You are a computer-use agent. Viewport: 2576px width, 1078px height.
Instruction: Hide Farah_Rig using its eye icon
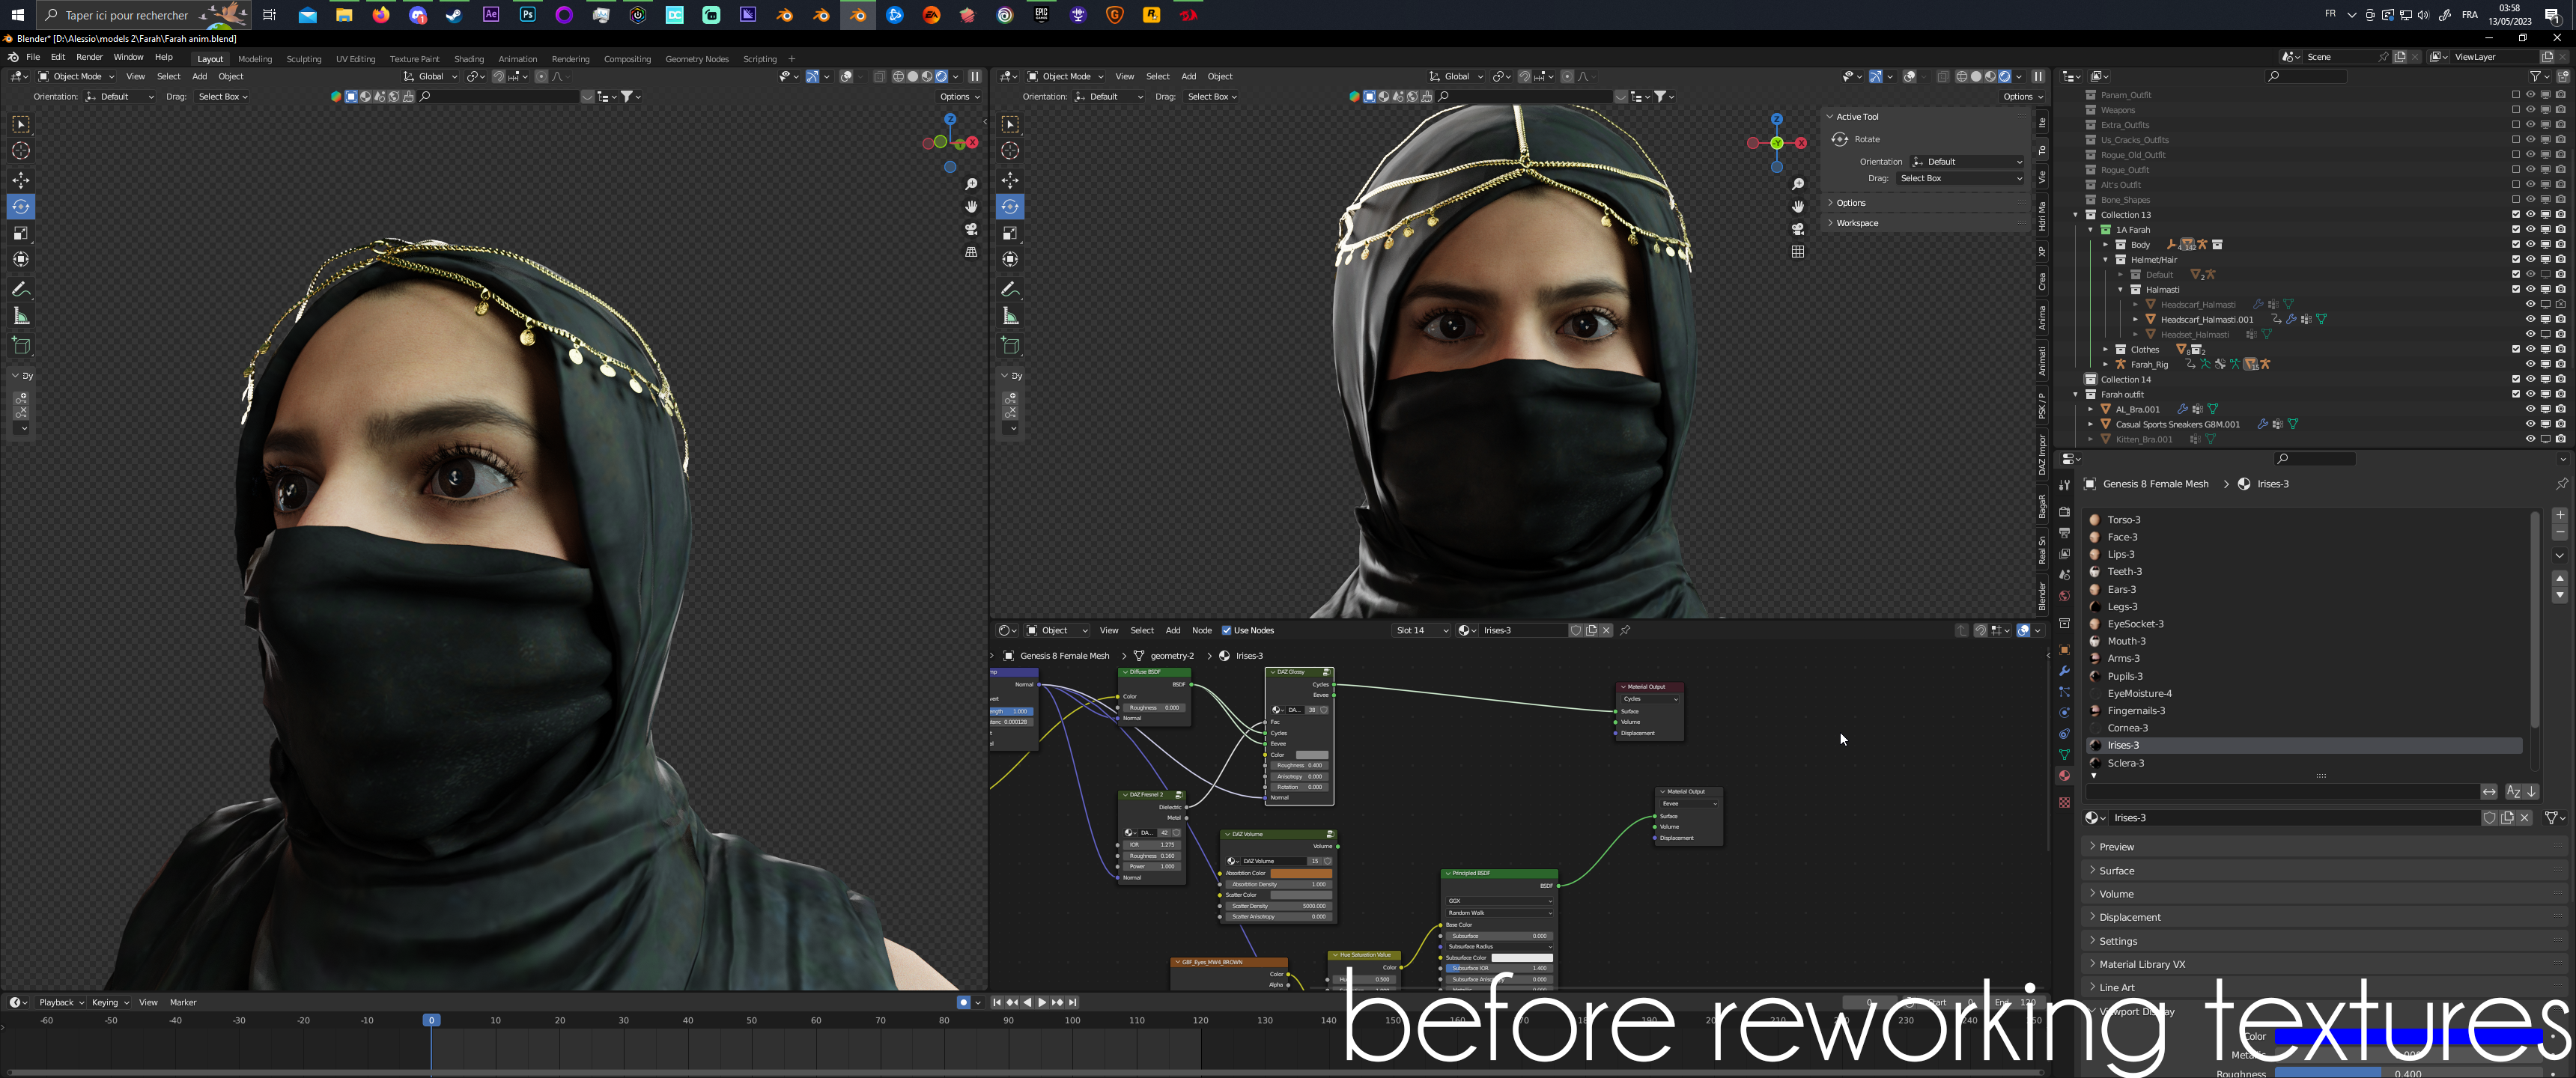point(2530,364)
